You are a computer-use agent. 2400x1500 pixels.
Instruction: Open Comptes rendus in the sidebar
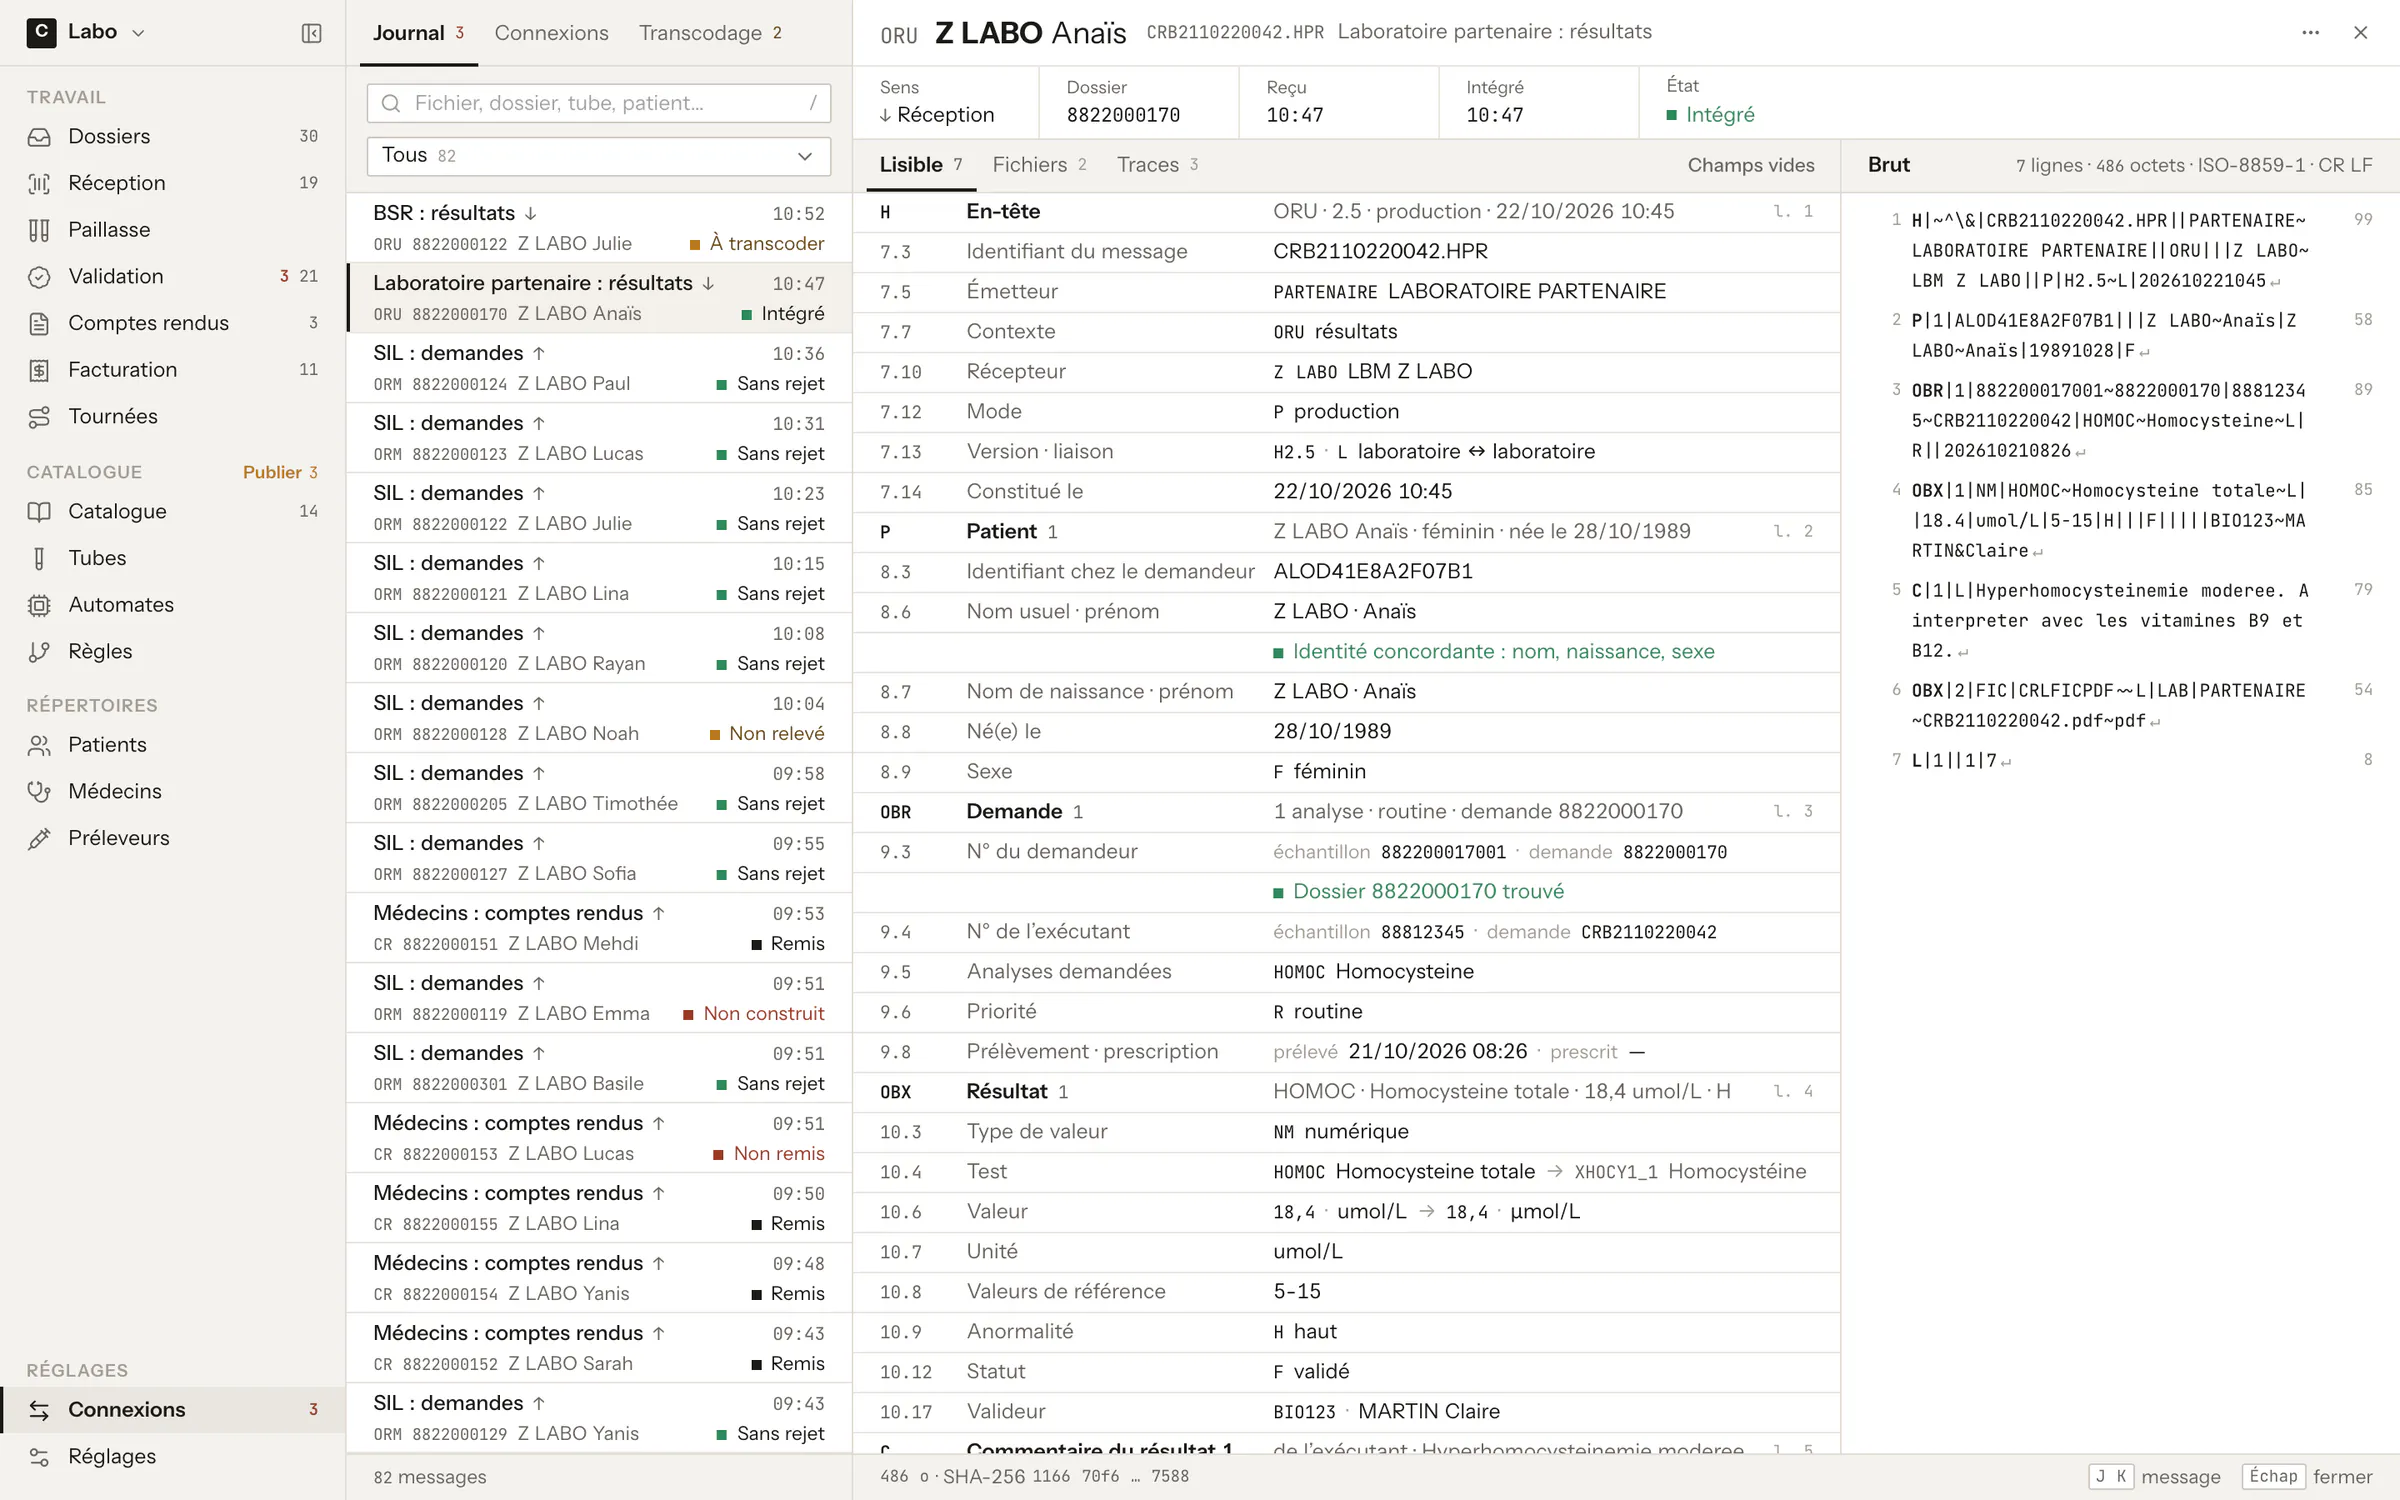(172, 323)
